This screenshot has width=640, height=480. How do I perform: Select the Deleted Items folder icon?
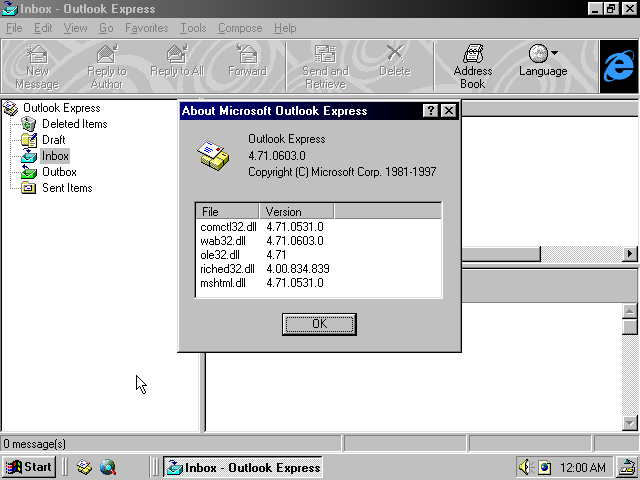tap(29, 124)
